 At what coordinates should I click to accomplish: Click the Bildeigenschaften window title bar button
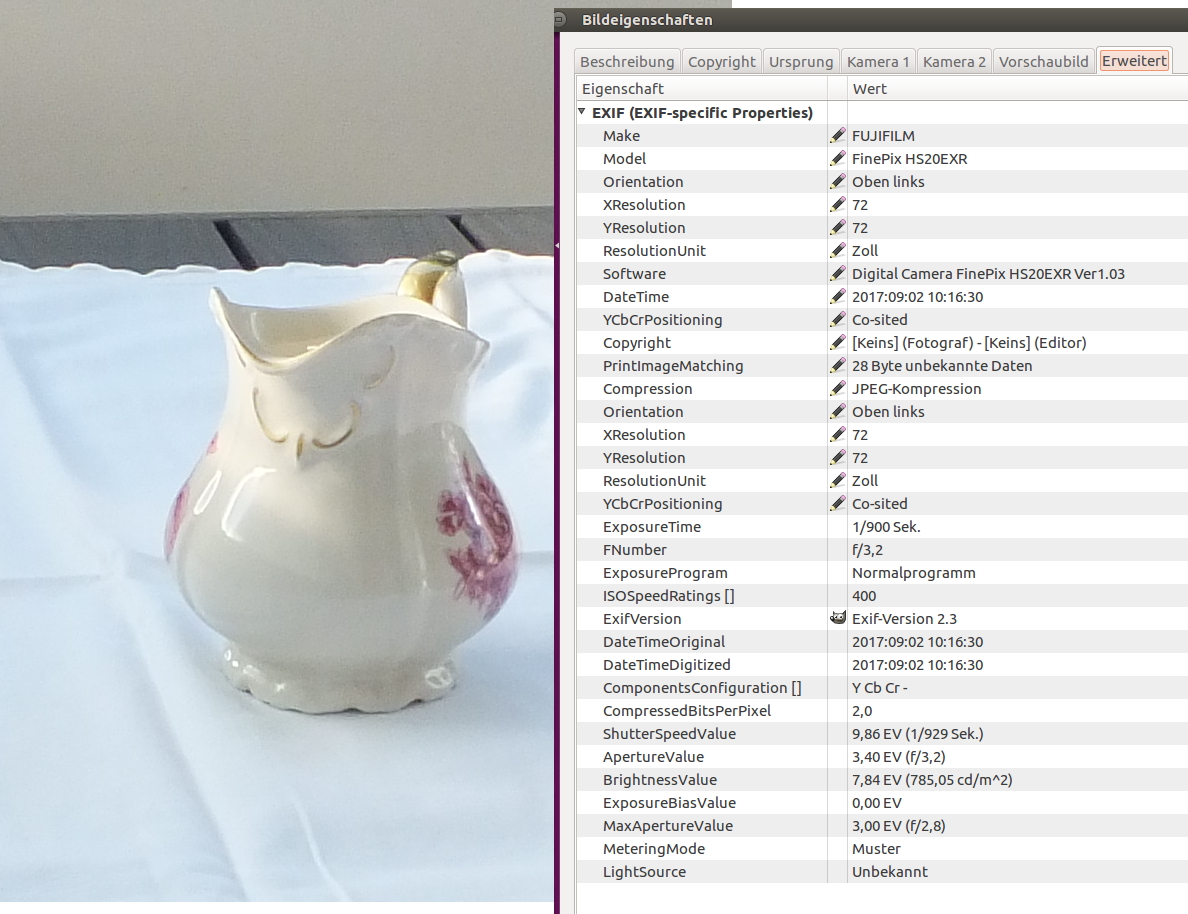coord(561,20)
